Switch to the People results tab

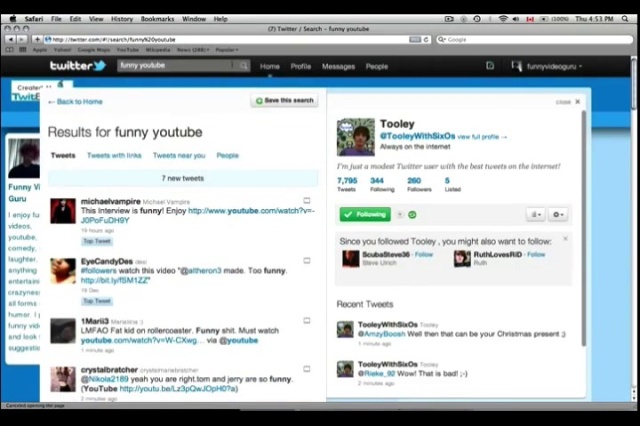[x=227, y=155]
